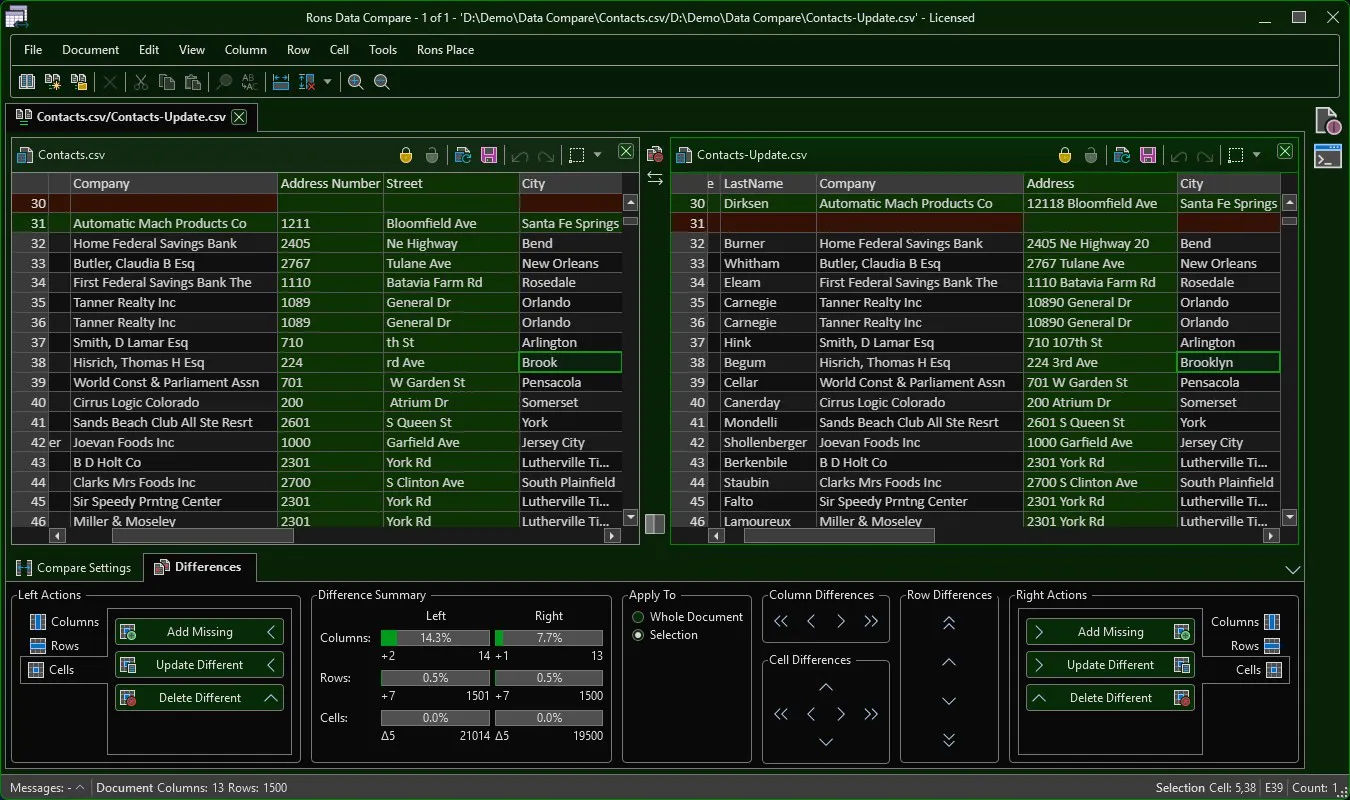Click the Replace AB-AC icon
1350x800 pixels.
[250, 82]
